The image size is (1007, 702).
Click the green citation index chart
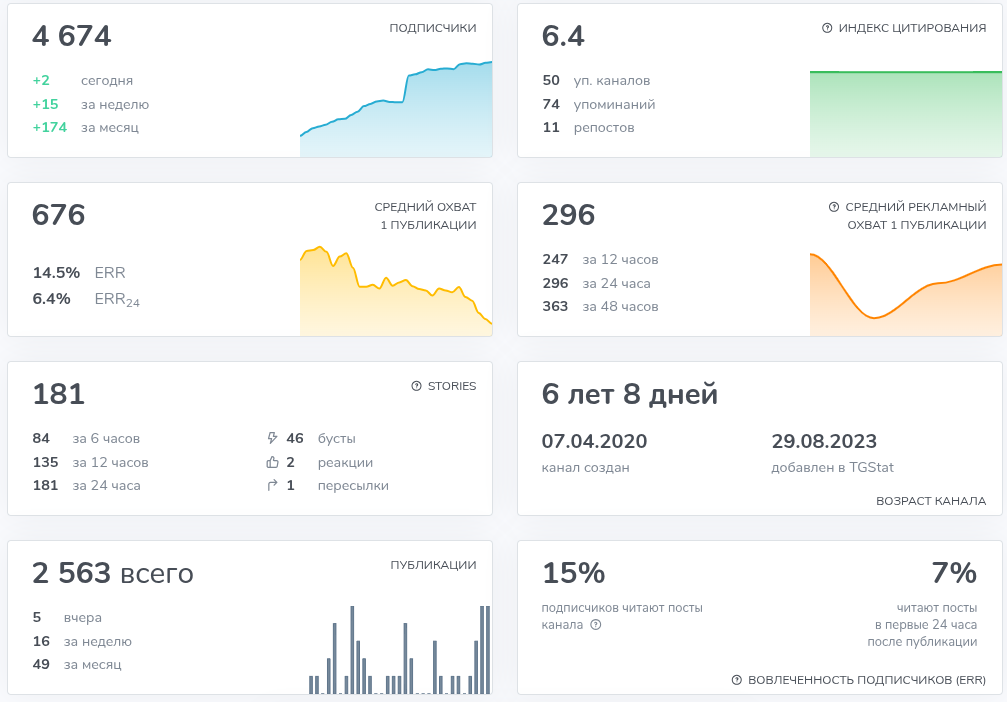click(905, 114)
